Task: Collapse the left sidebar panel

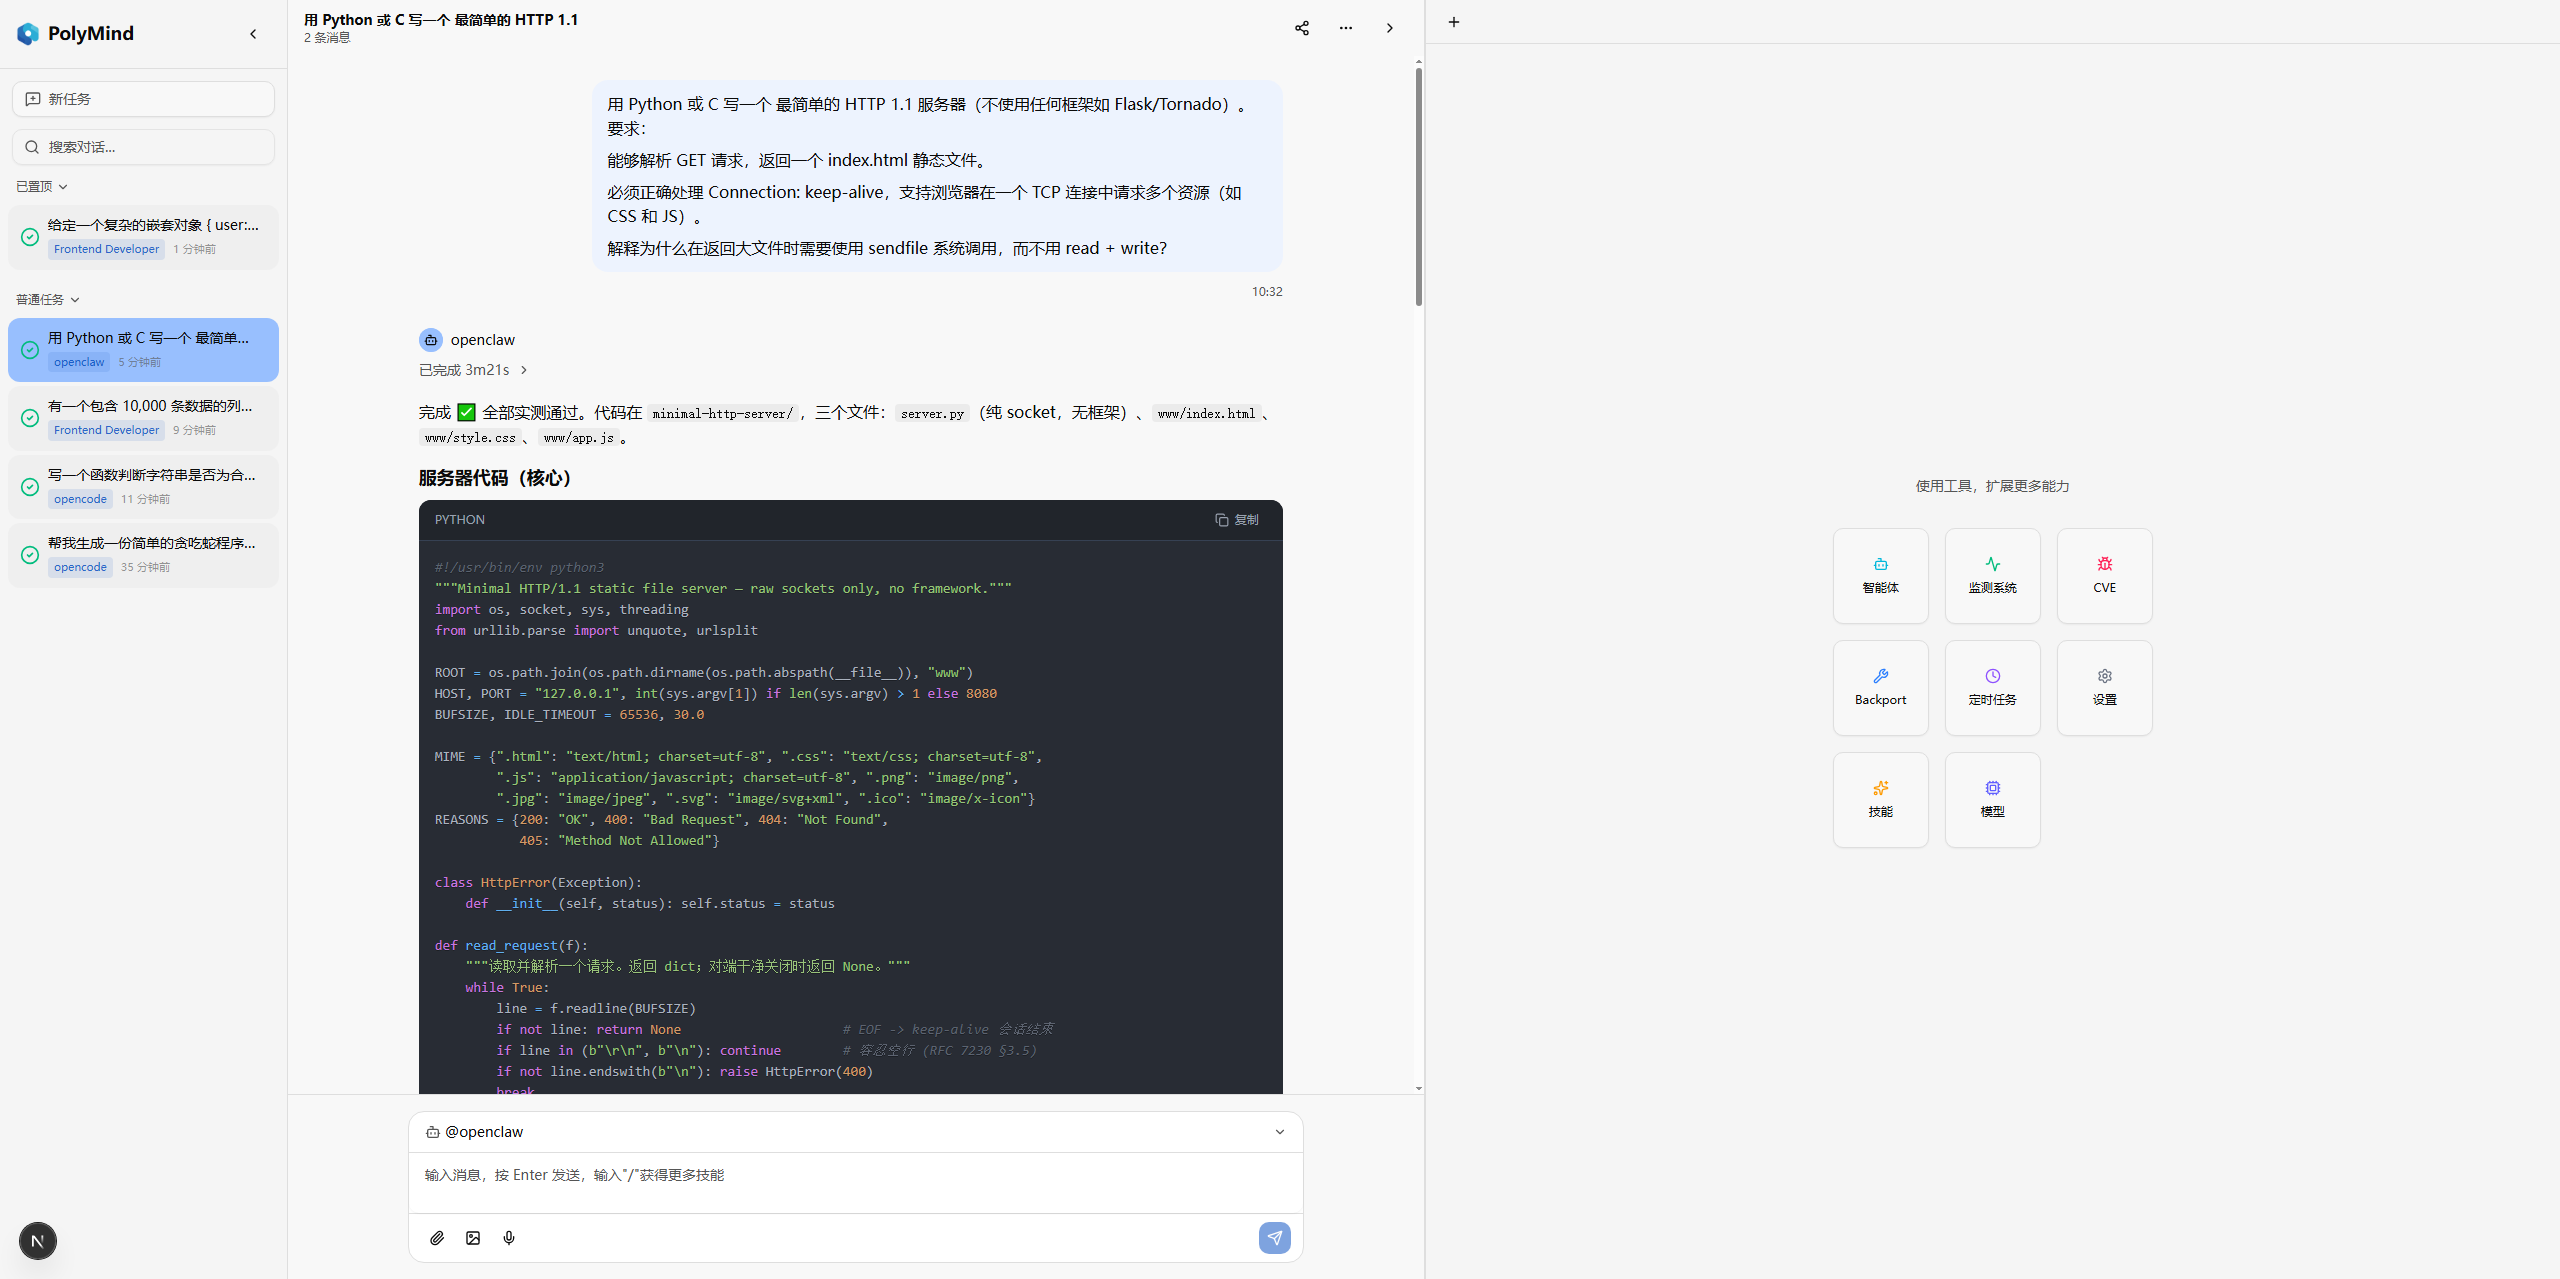Action: click(x=253, y=34)
